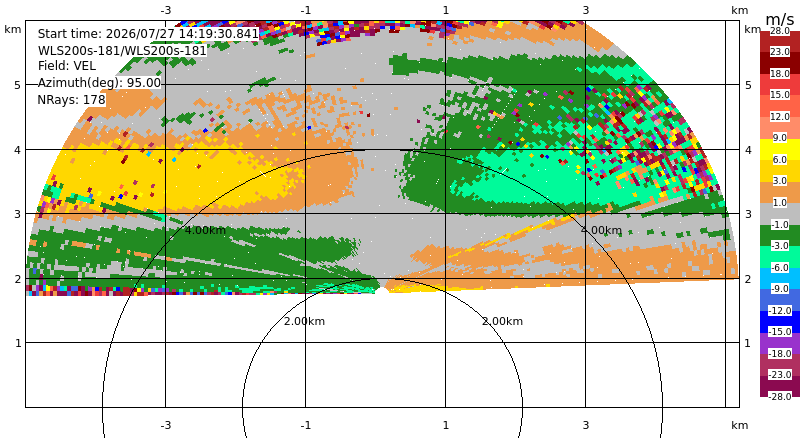Click the 28.0 m/s dark red swatch

pyautogui.click(x=780, y=42)
